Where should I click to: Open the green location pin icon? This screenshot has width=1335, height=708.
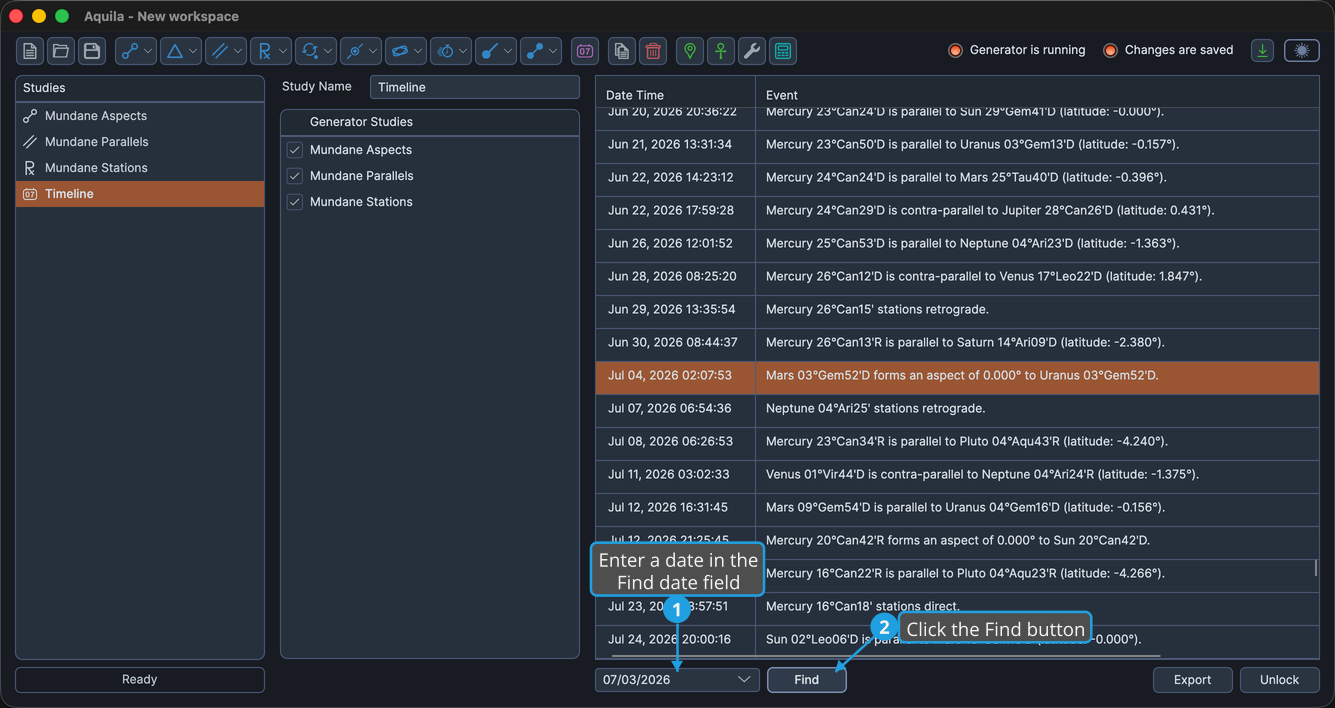690,51
